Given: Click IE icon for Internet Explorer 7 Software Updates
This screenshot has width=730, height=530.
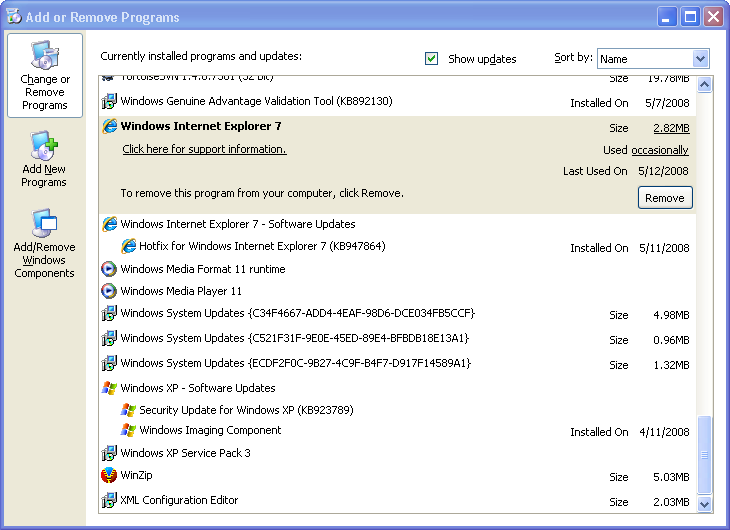Looking at the screenshot, I should tap(109, 224).
